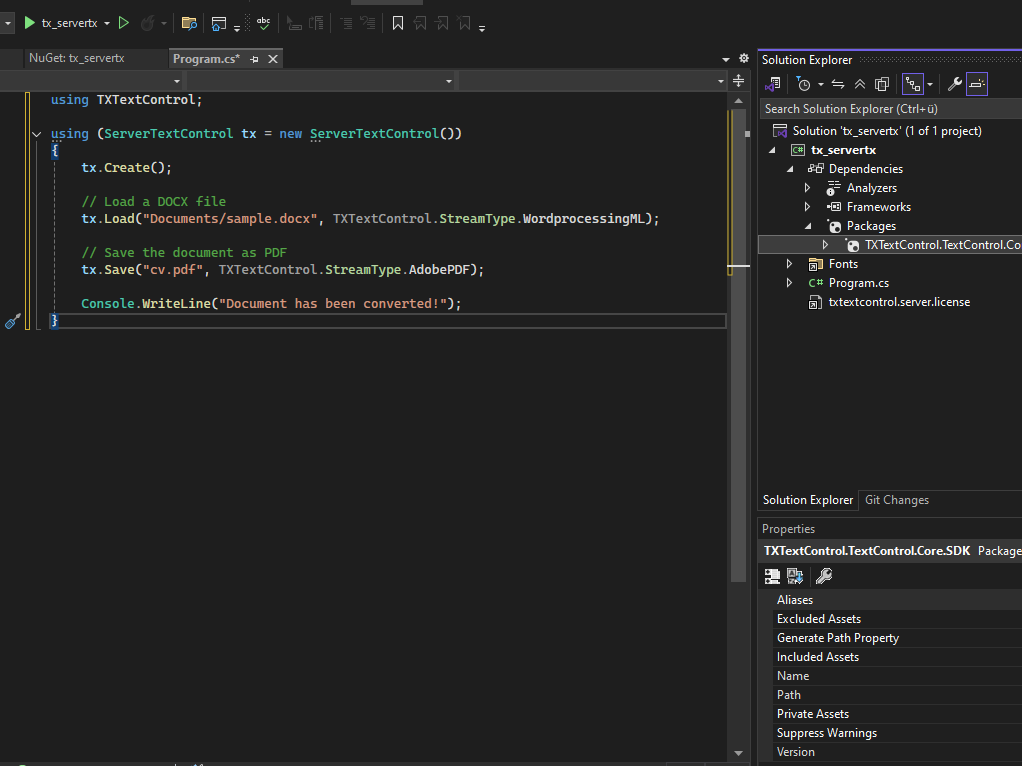Image resolution: width=1022 pixels, height=766 pixels.
Task: Click the Search Solution Explorer field
Action: click(890, 109)
